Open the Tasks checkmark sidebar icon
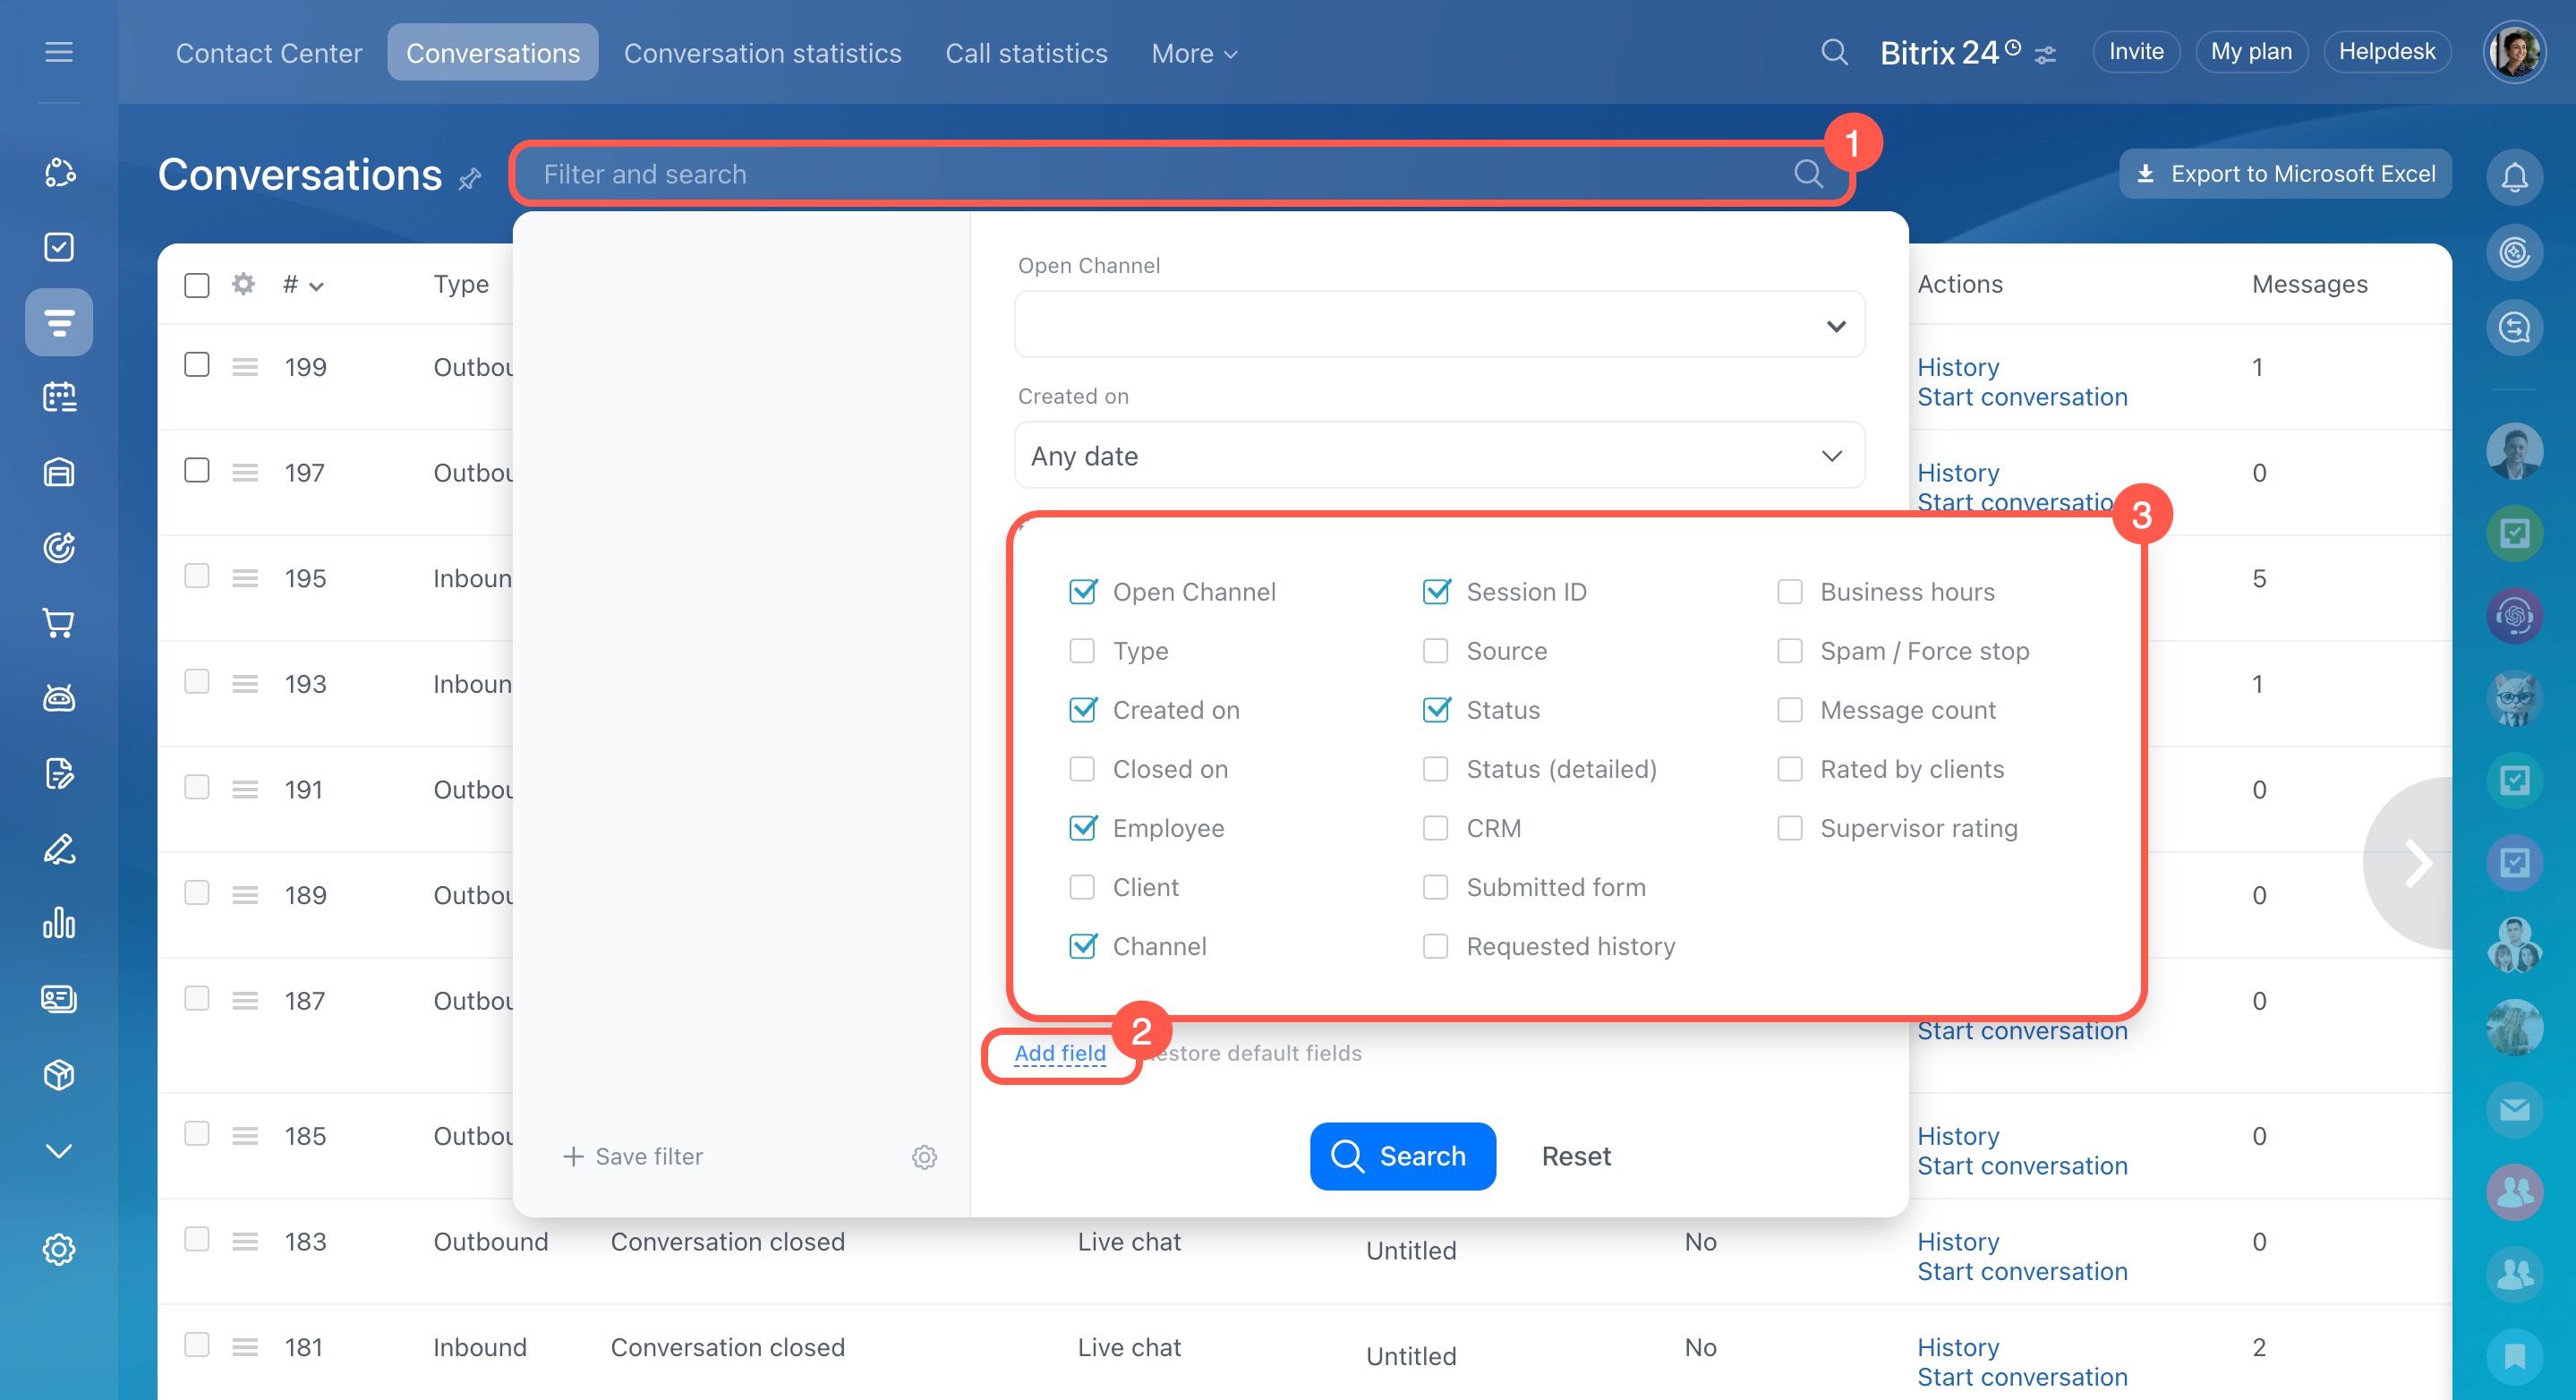The height and width of the screenshot is (1400, 2576). click(59, 247)
